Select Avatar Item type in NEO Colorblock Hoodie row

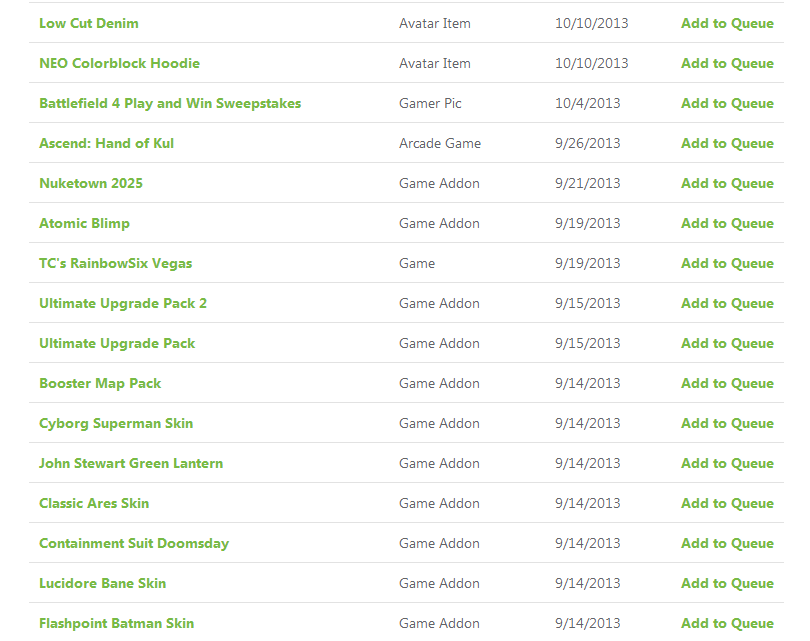434,63
